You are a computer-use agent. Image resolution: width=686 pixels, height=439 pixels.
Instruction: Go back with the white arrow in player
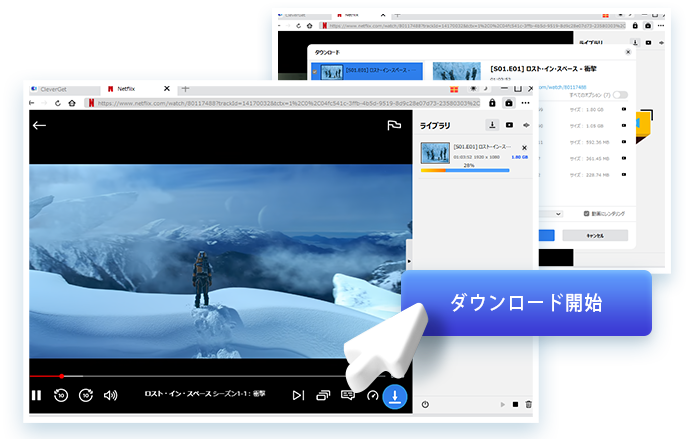pyautogui.click(x=39, y=126)
